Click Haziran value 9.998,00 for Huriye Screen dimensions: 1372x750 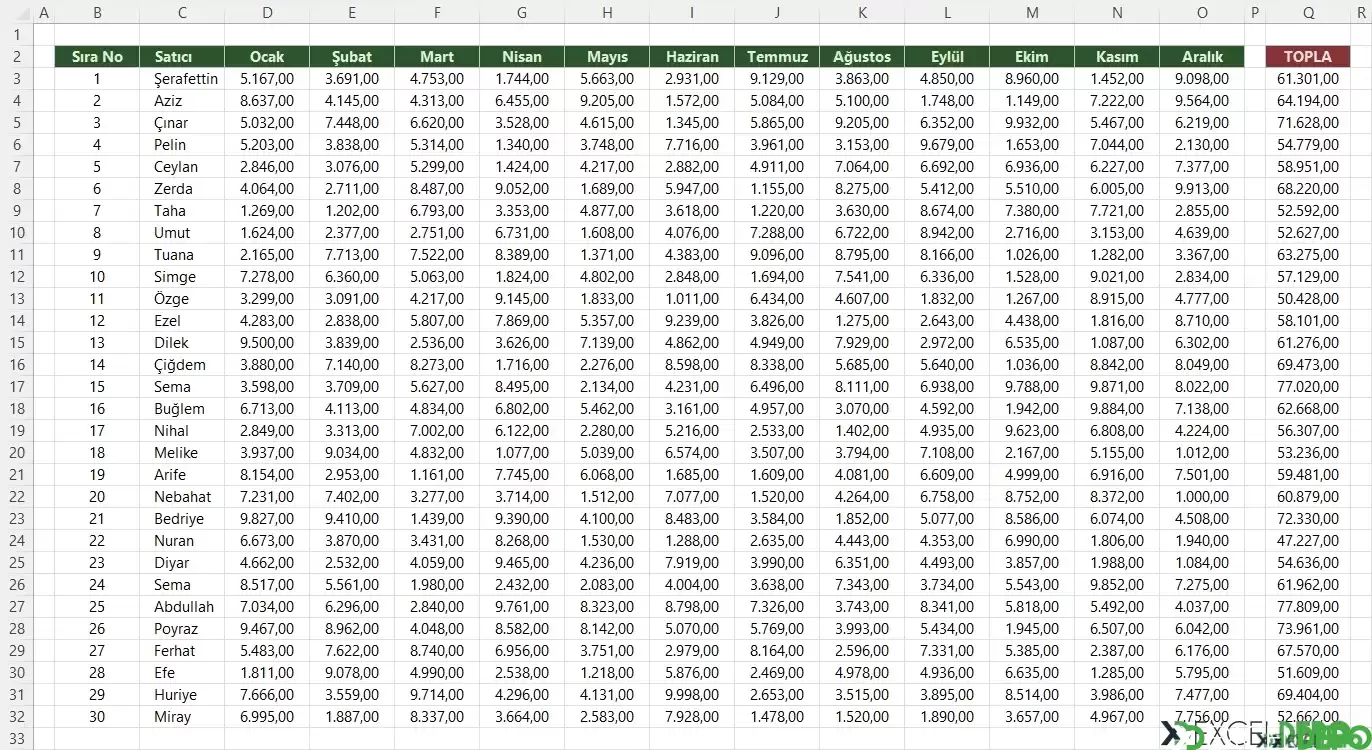(x=692, y=695)
